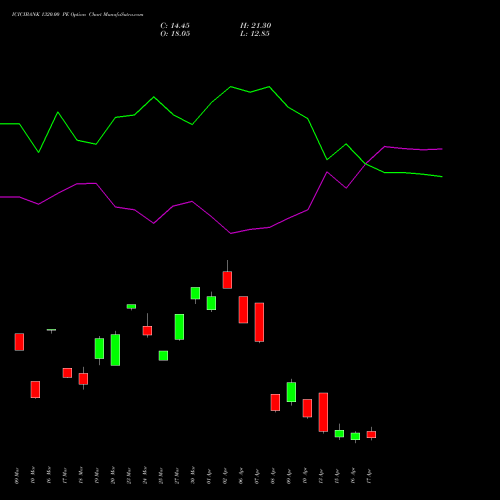The height and width of the screenshot is (500, 500).
Task: Click the close value C: 14.45
Action: tap(175, 26)
